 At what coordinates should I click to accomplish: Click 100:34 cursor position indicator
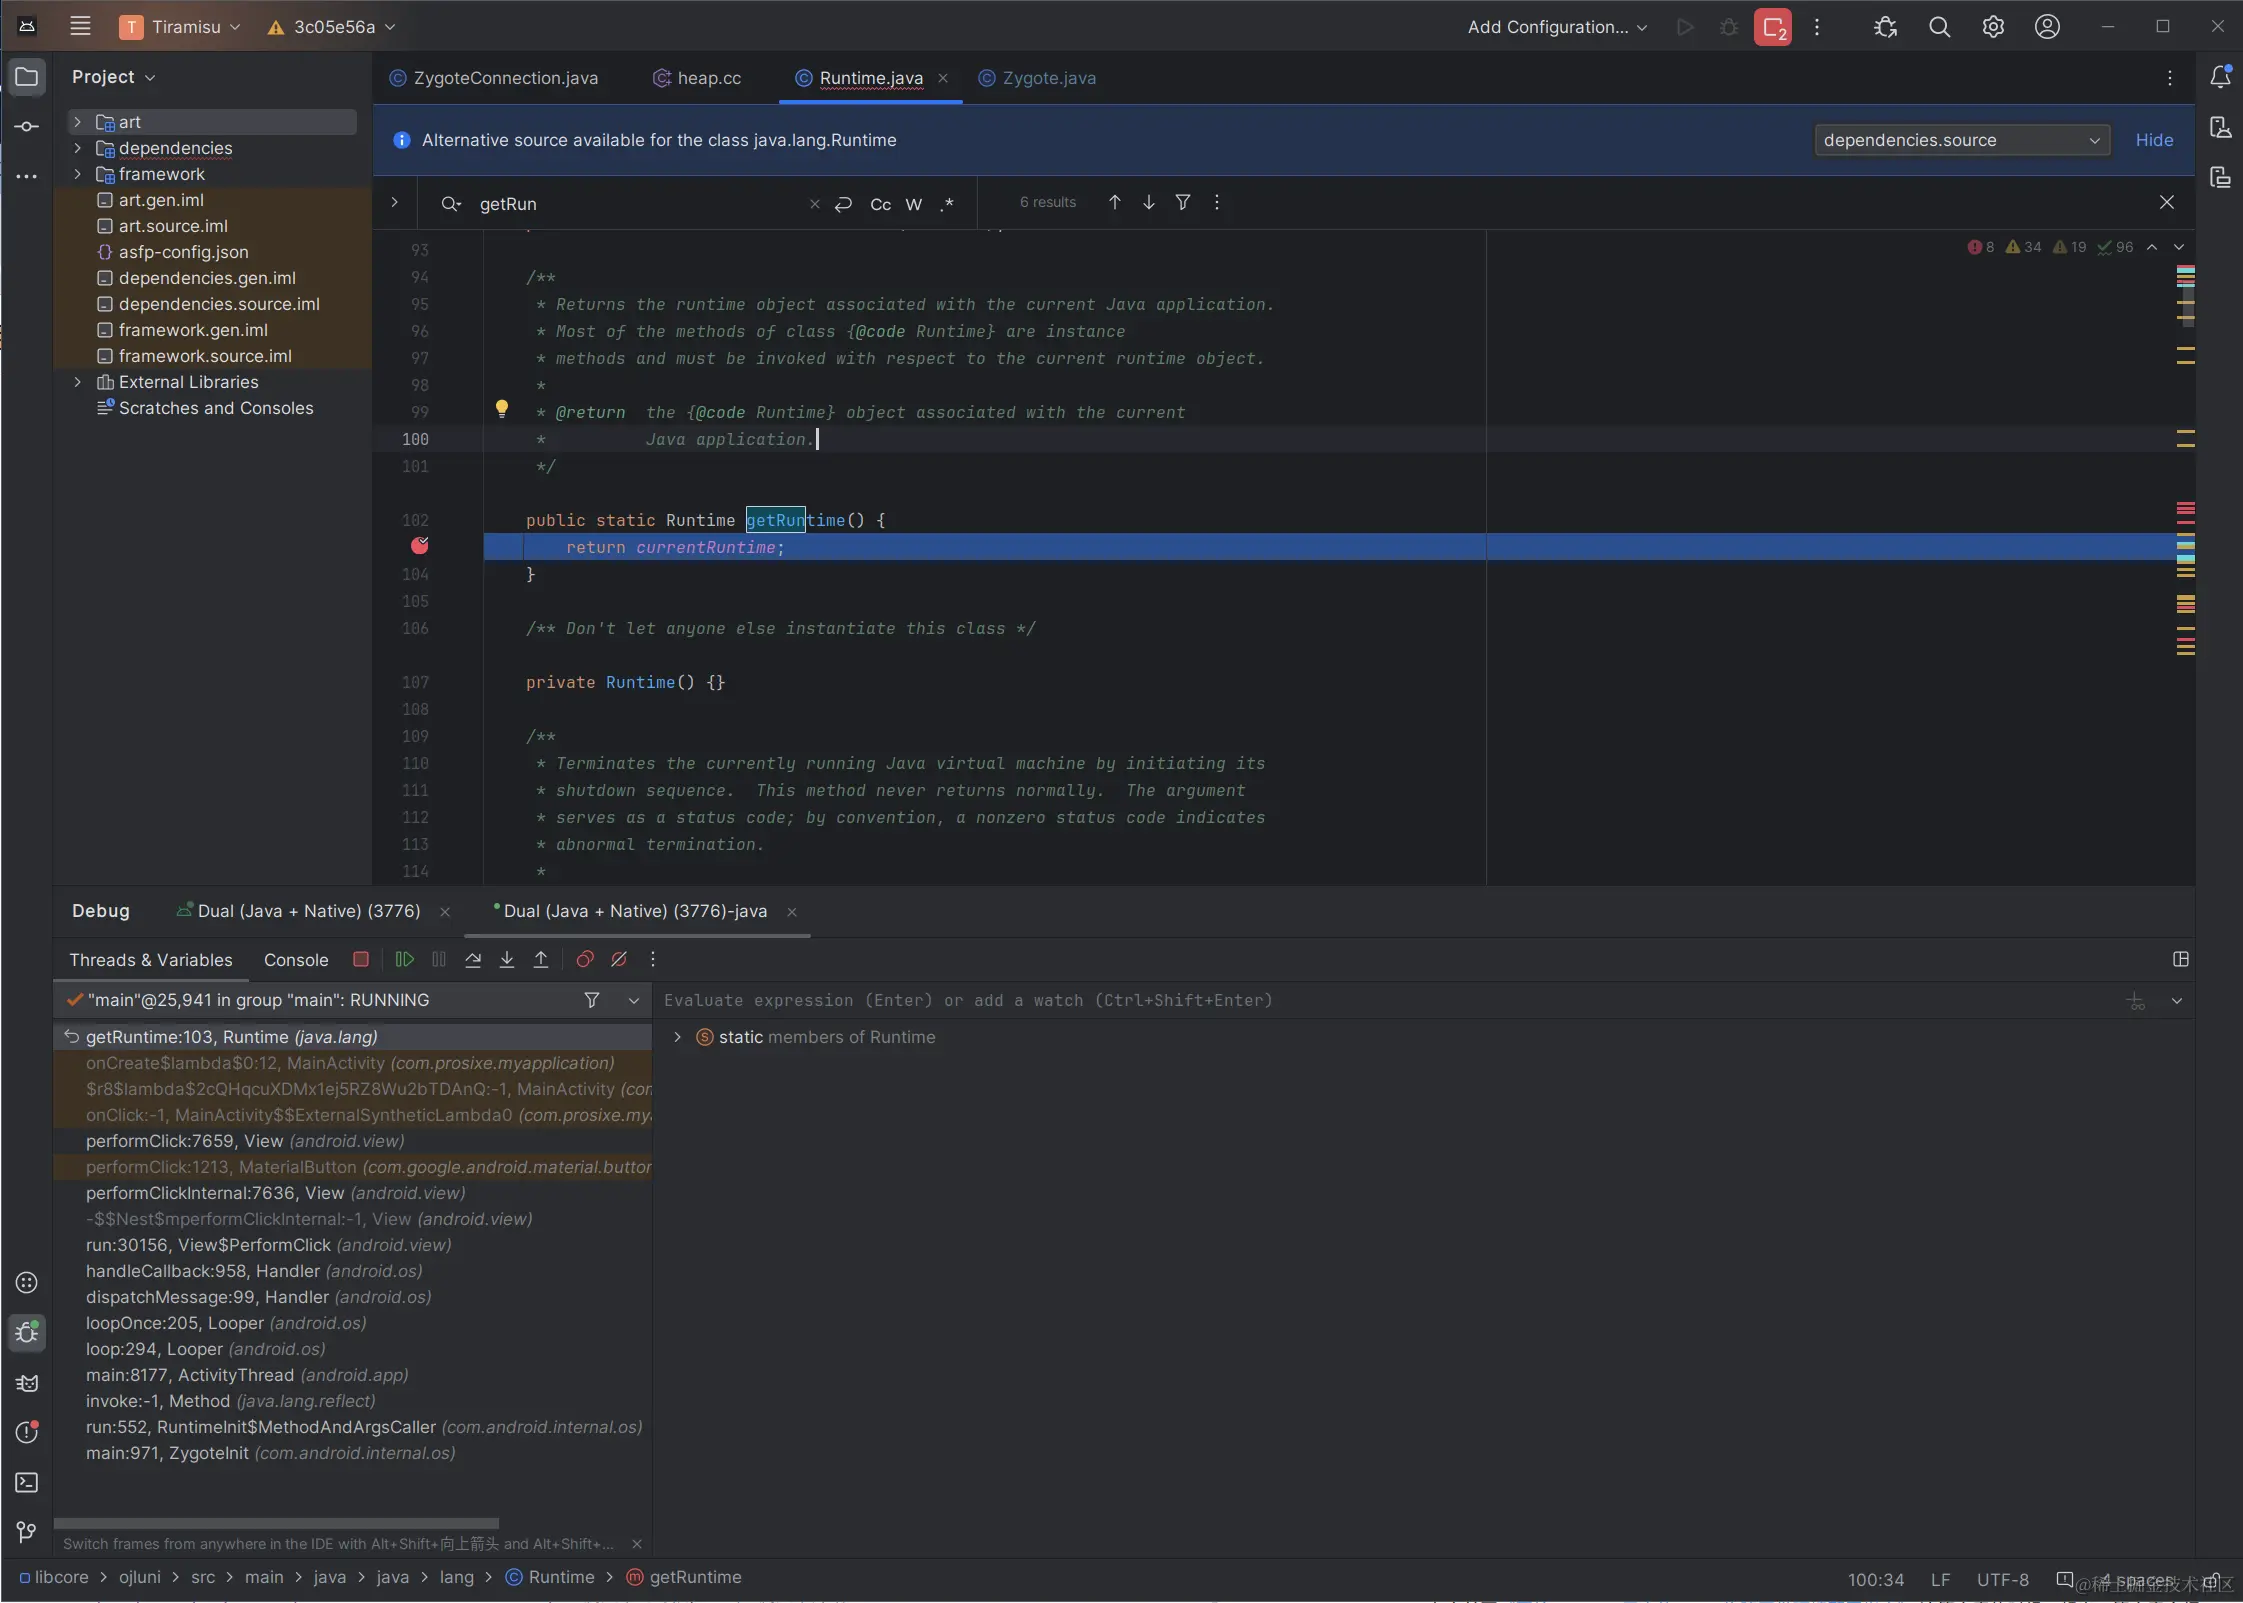point(1875,1579)
